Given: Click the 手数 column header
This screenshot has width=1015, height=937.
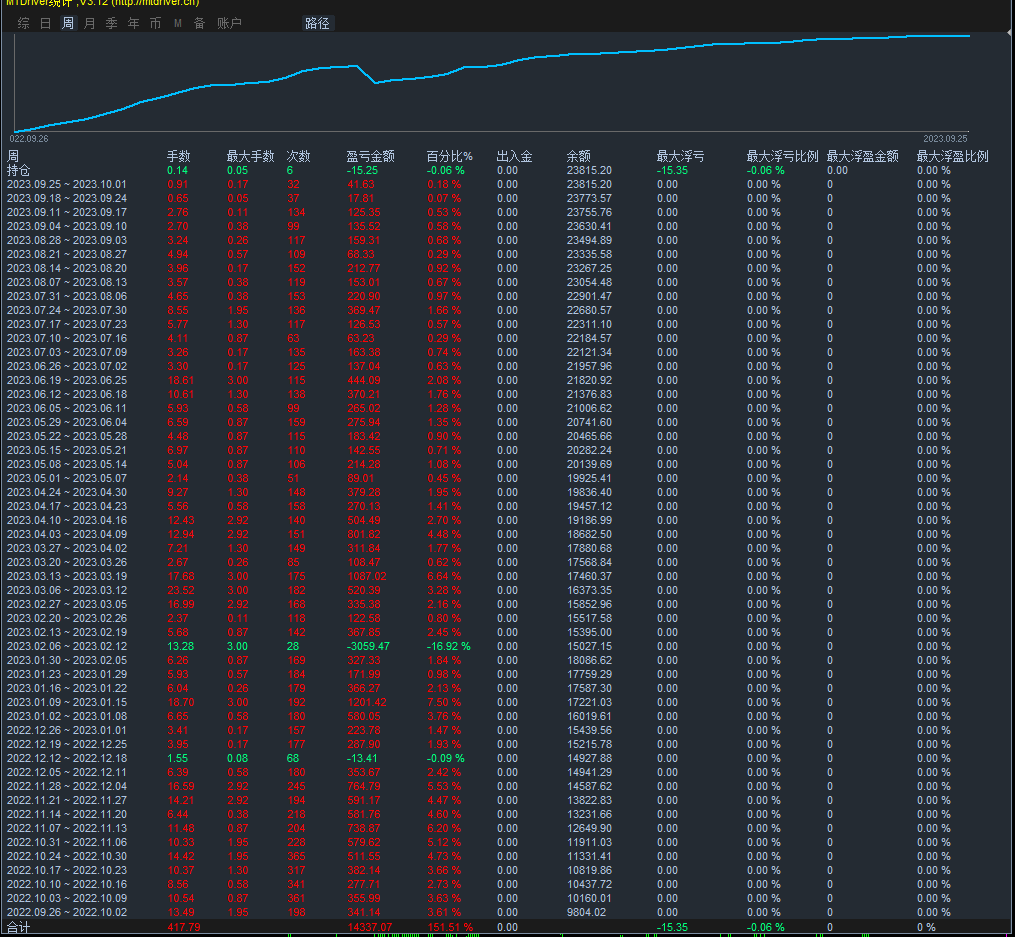Looking at the screenshot, I should pos(179,156).
